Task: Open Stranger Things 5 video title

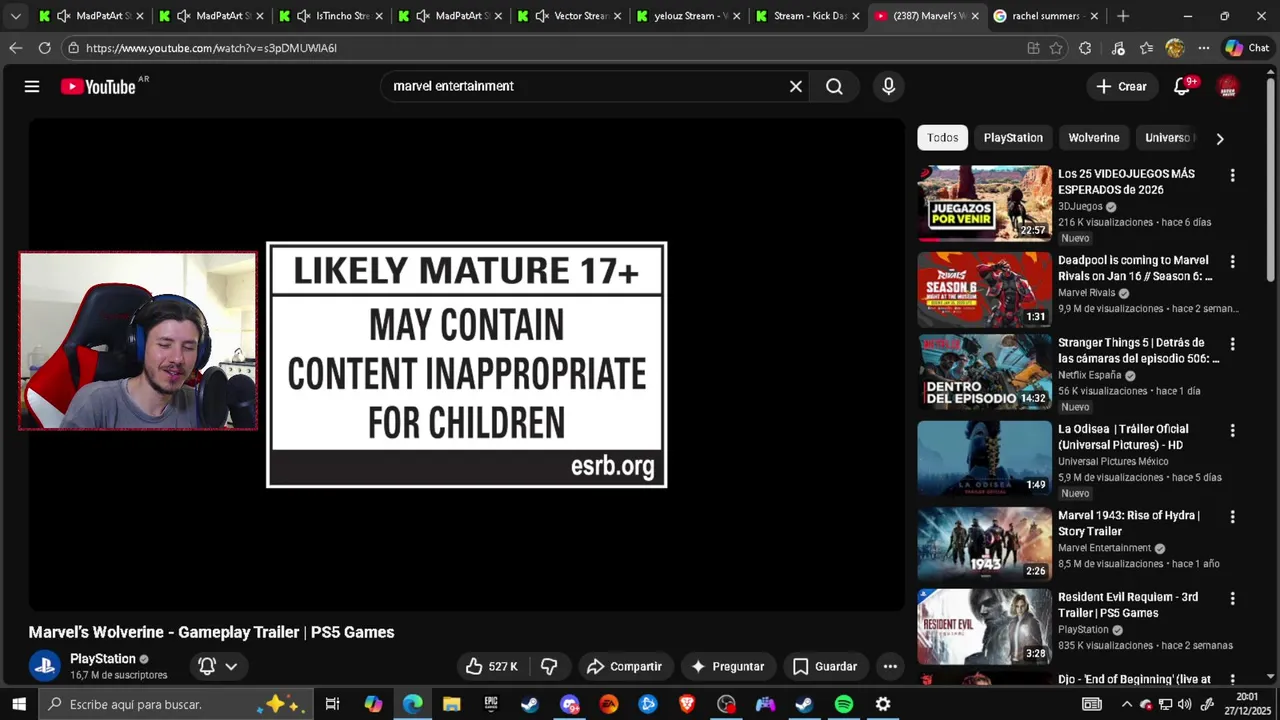Action: tap(1139, 350)
